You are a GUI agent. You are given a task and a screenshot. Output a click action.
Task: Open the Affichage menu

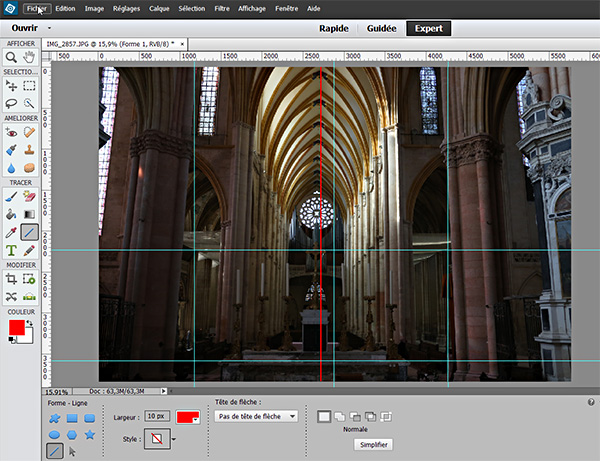pyautogui.click(x=252, y=8)
